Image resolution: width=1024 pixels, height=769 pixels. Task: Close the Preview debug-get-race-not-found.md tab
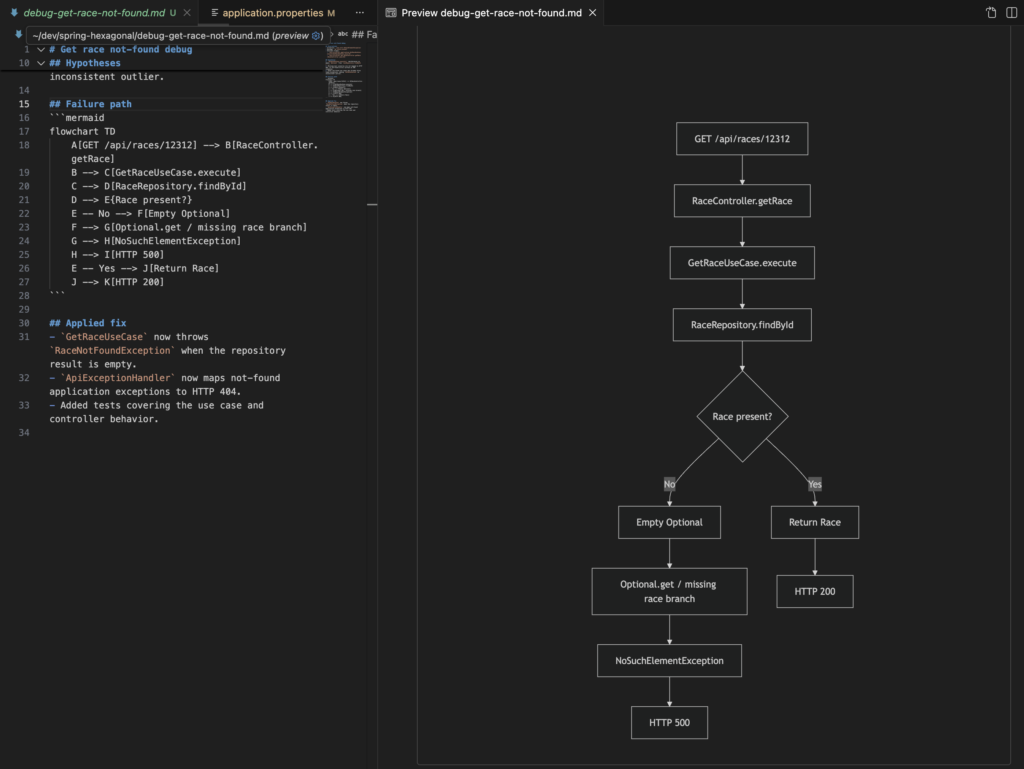coord(594,13)
